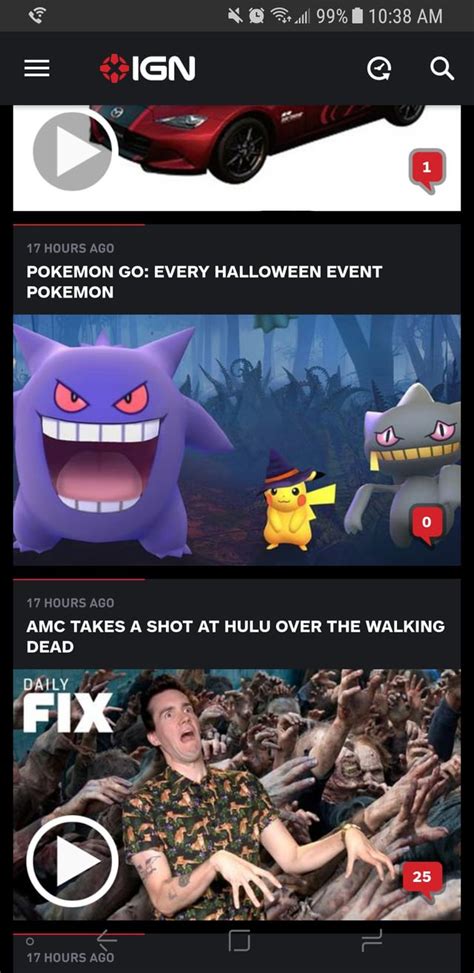Tap Android home navigation button
This screenshot has width=474, height=973.
click(238, 942)
